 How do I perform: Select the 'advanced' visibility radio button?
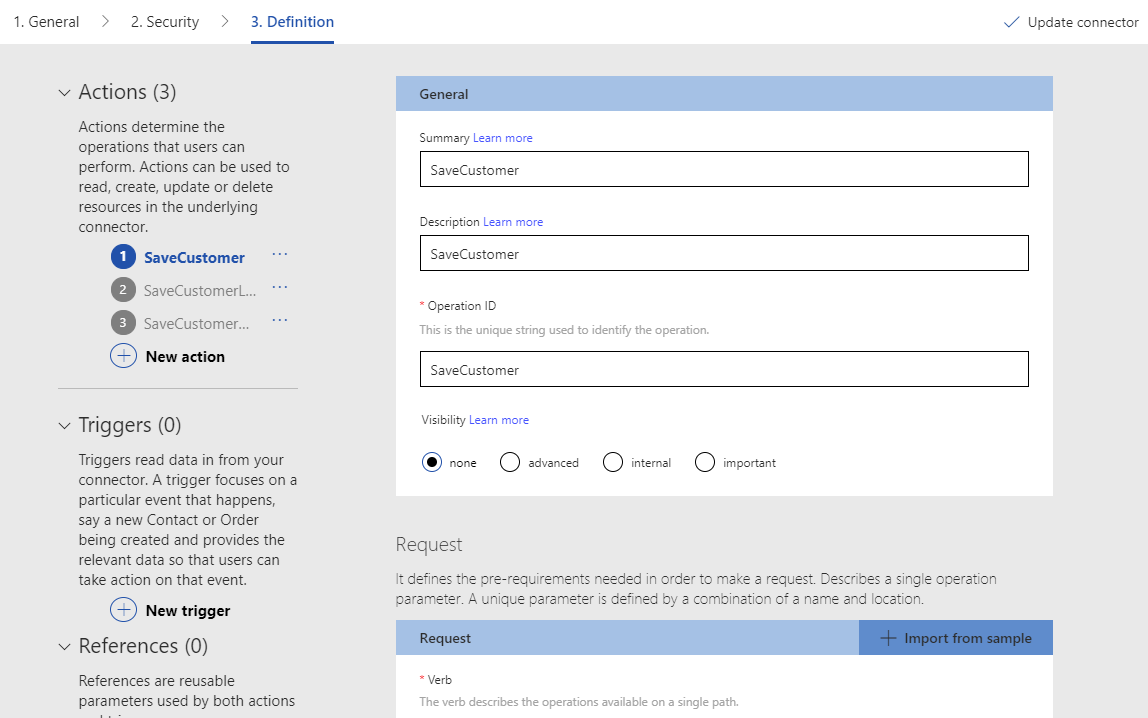tap(510, 462)
